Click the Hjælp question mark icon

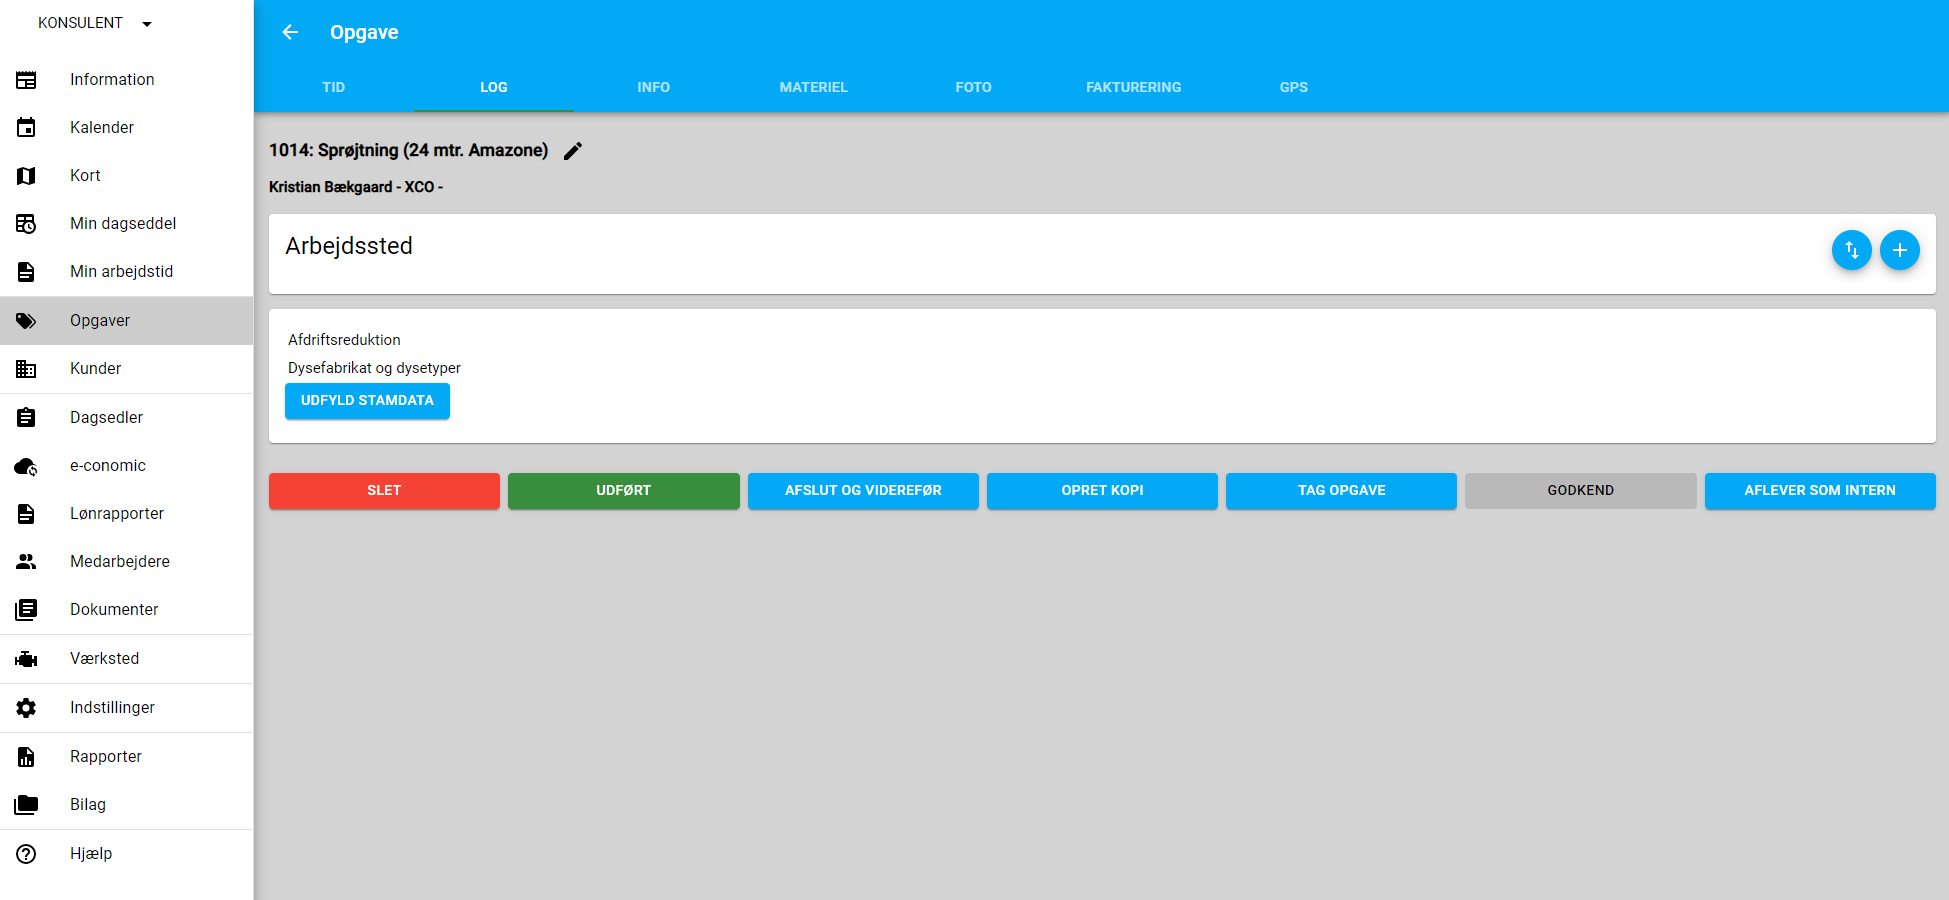click(x=26, y=854)
